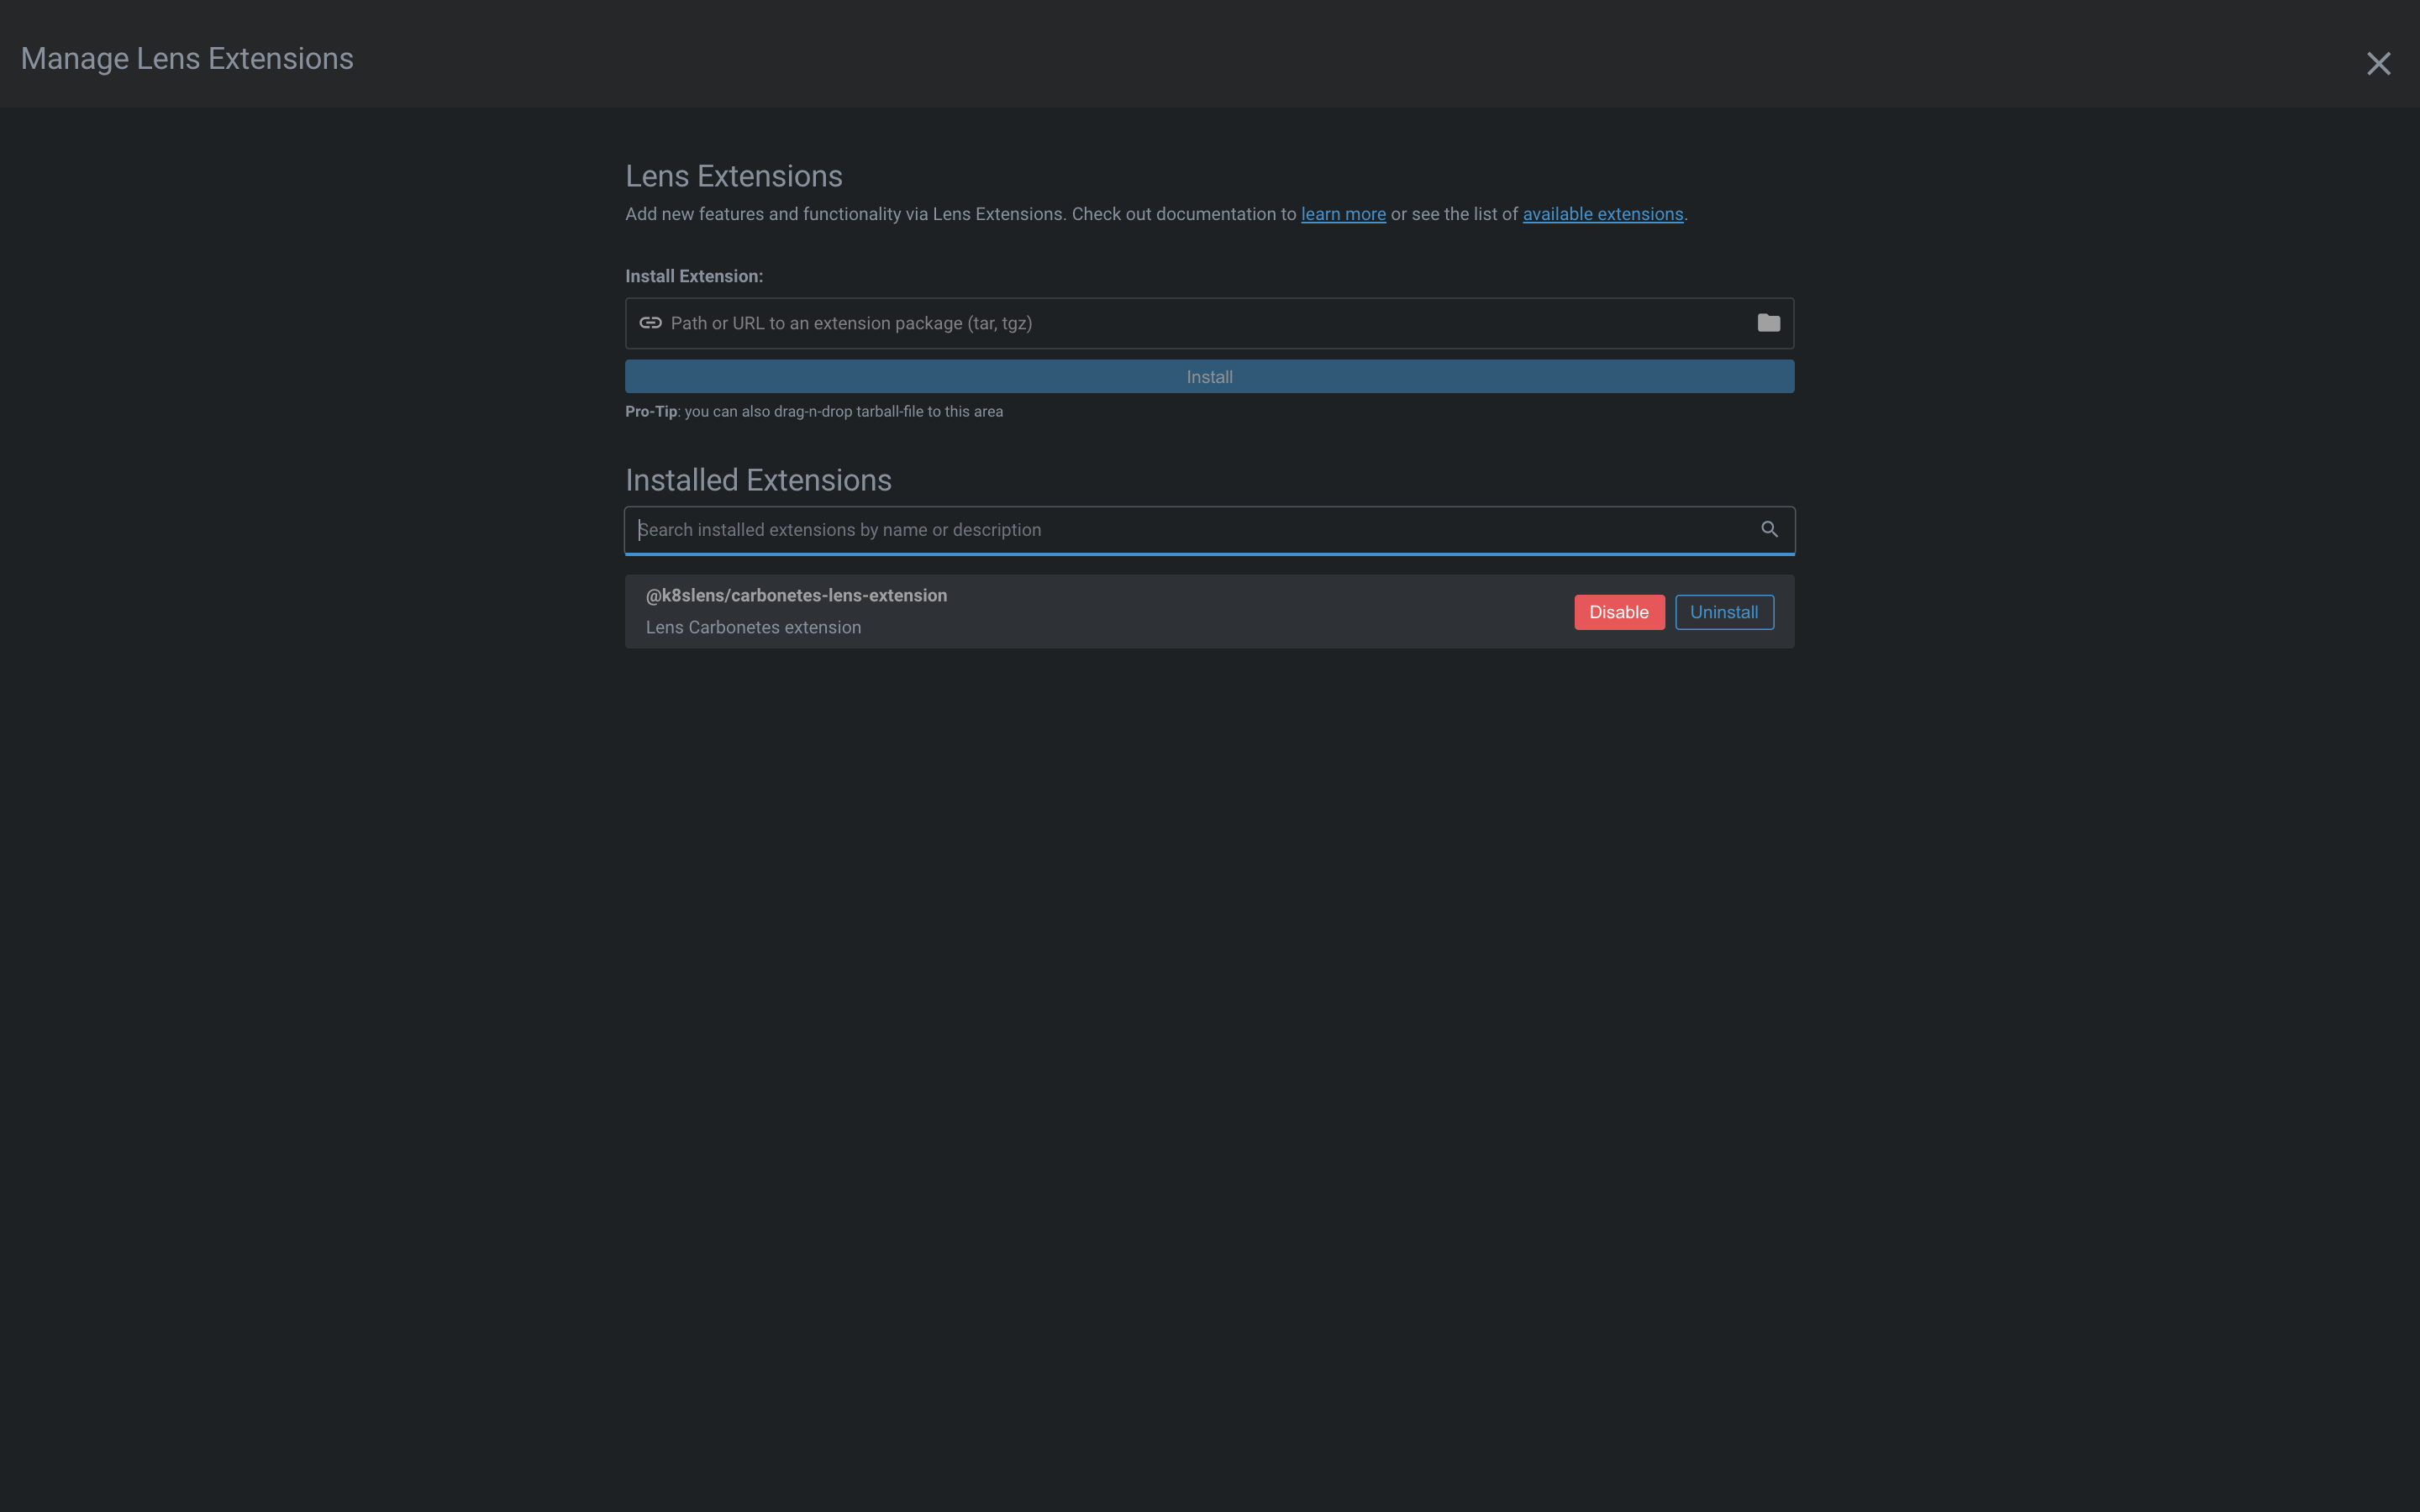
Task: Open the learn more documentation link
Action: point(1343,214)
